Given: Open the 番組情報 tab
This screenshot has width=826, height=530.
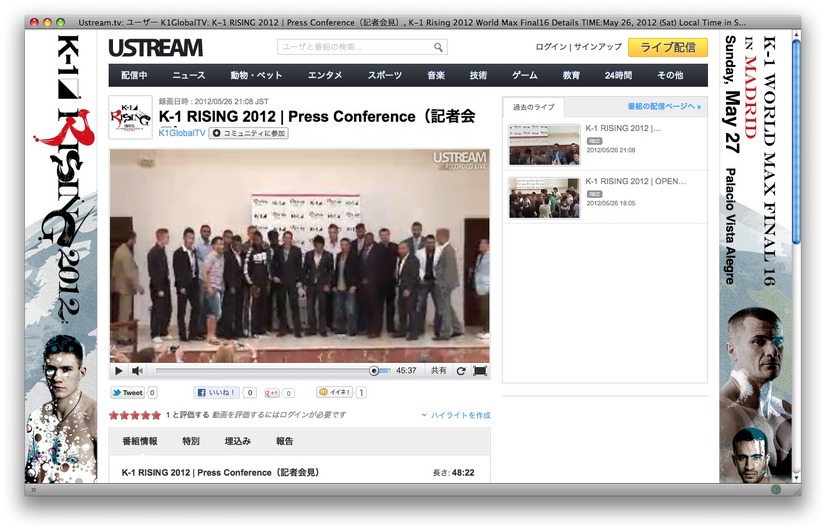Looking at the screenshot, I should pyautogui.click(x=140, y=441).
